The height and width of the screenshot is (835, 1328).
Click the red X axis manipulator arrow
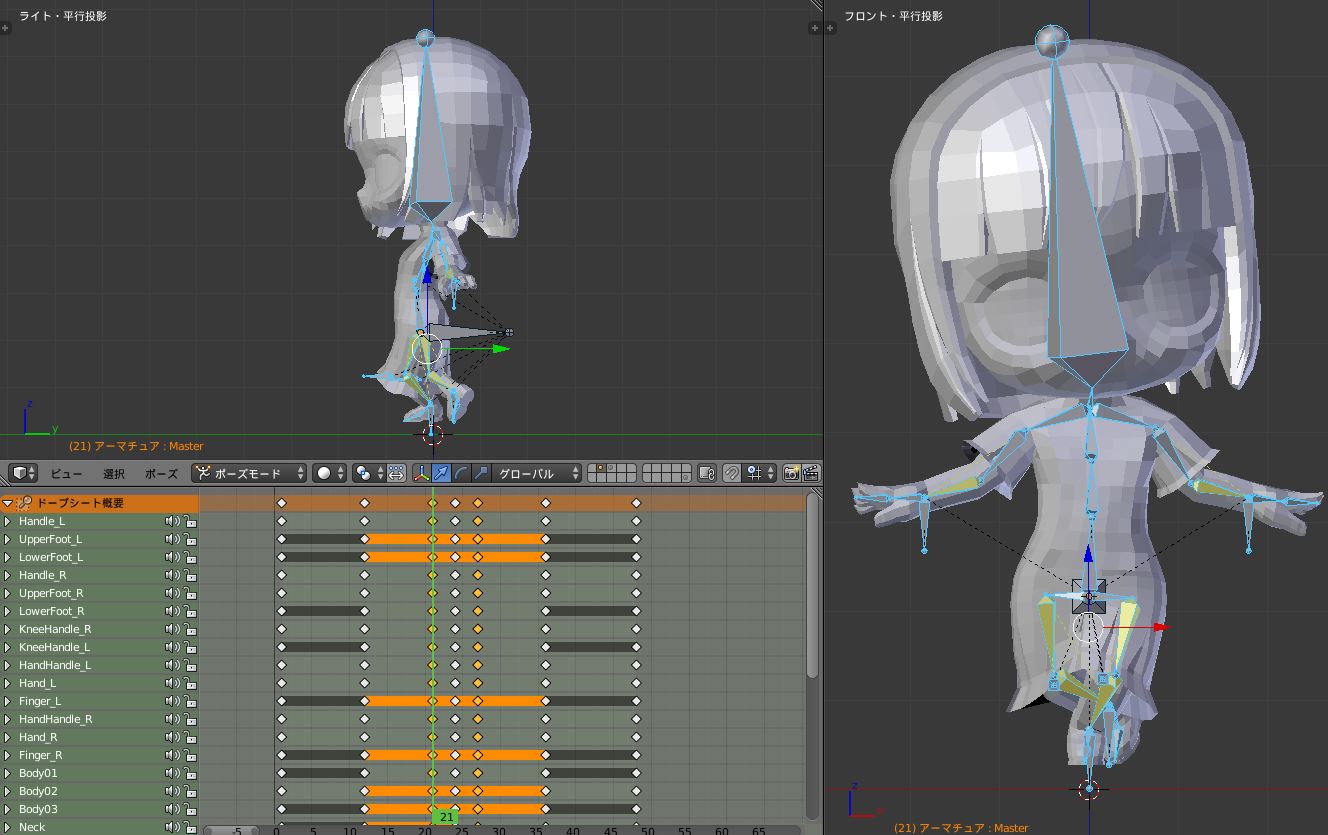tap(1160, 627)
